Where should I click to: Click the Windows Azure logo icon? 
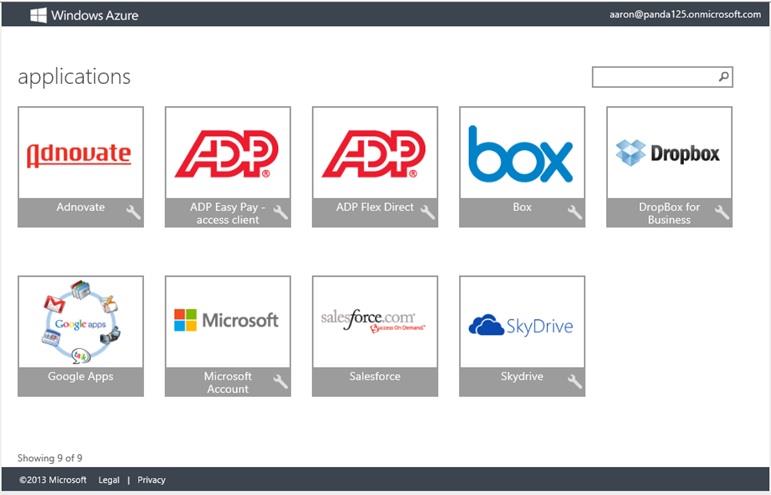point(38,15)
